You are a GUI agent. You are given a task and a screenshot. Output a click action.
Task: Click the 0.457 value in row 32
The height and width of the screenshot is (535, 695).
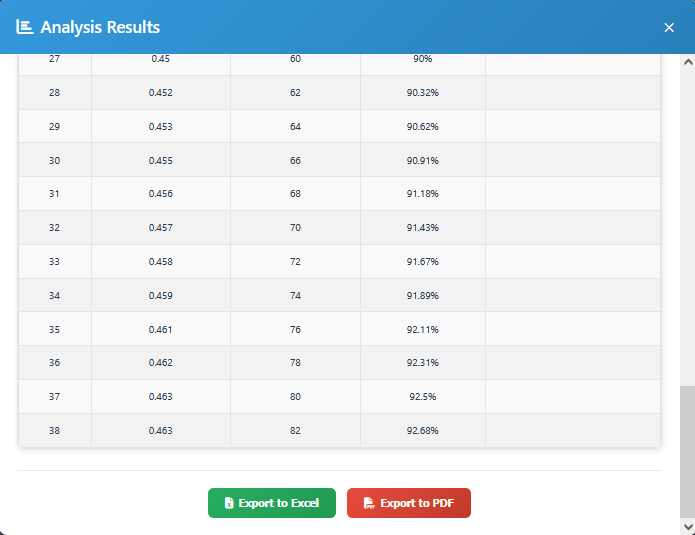point(160,228)
